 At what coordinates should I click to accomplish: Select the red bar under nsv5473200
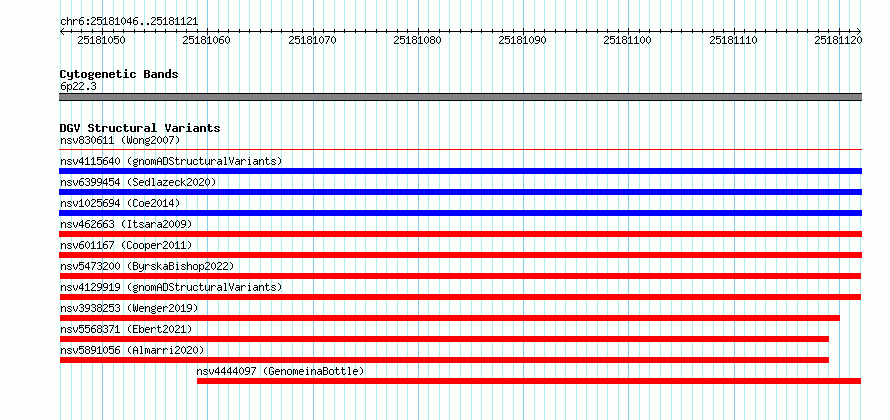point(460,276)
